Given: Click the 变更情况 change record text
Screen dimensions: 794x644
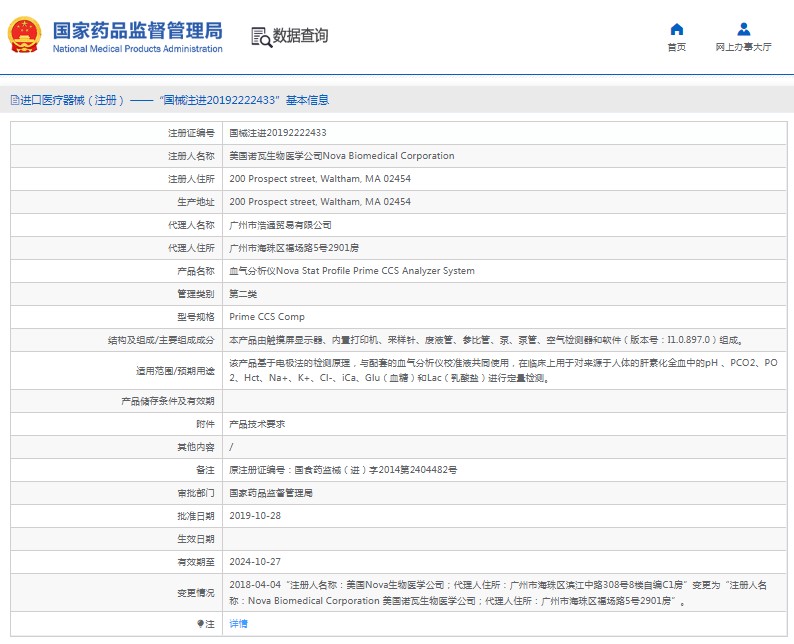Looking at the screenshot, I should (x=498, y=593).
